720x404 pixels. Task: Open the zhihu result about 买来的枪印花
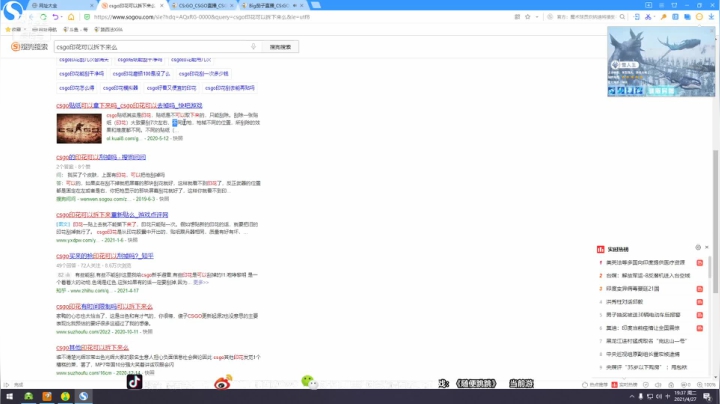coord(105,256)
